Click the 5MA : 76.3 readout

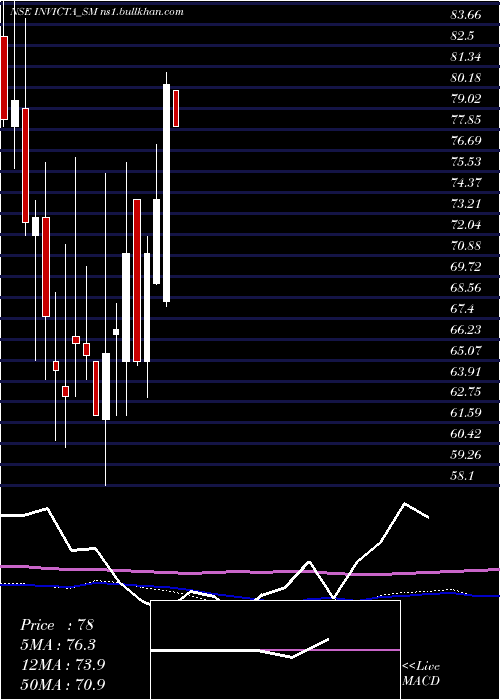tap(58, 645)
